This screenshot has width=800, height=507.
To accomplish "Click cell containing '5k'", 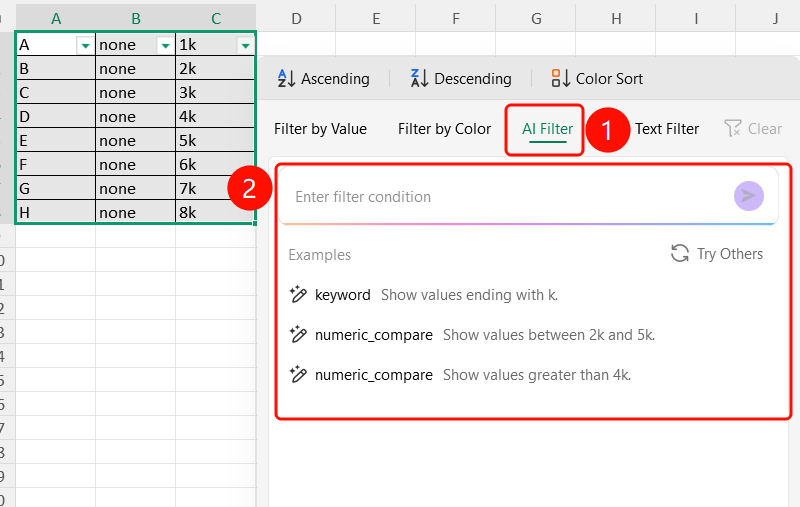I will click(x=215, y=141).
